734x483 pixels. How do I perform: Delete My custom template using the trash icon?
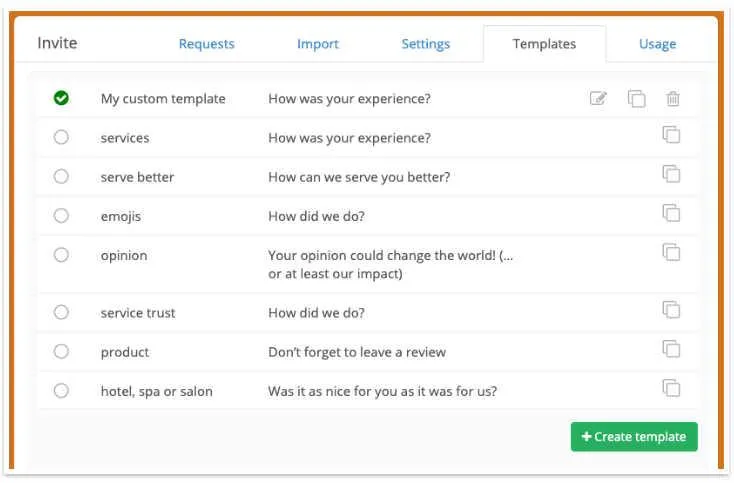click(x=673, y=98)
